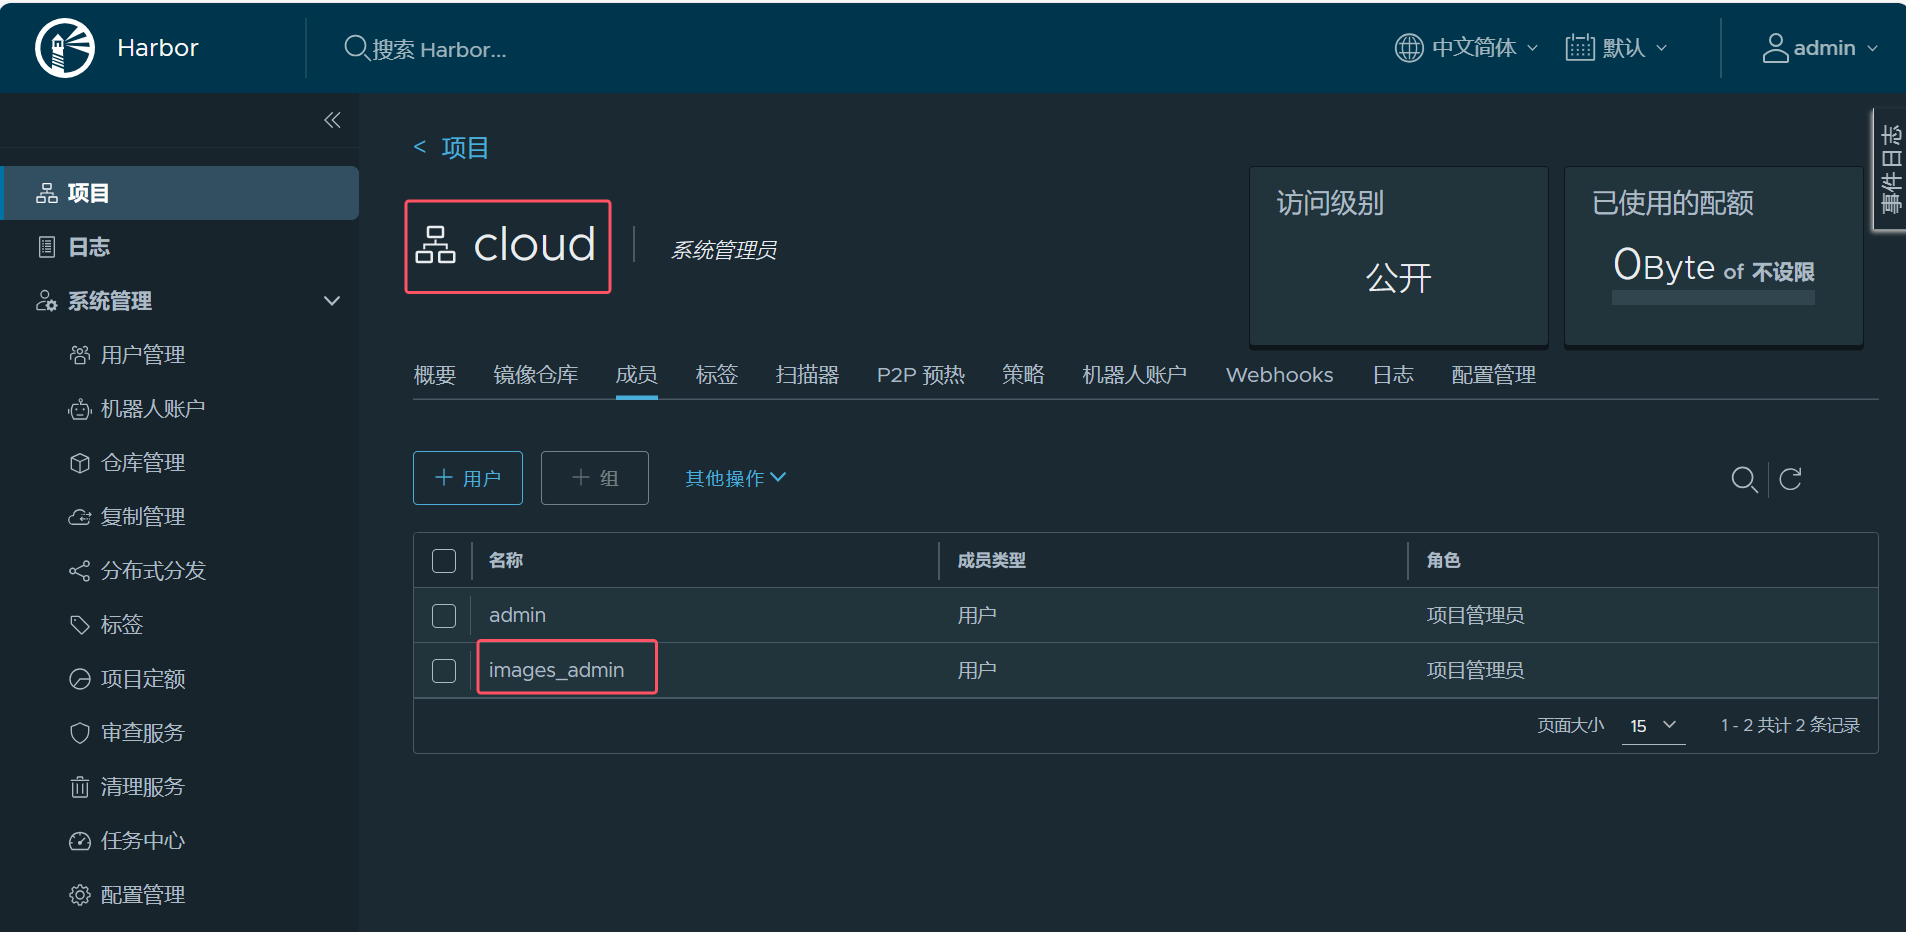Sort by the 名称 column header
This screenshot has height=932, width=1906.
[x=506, y=561]
